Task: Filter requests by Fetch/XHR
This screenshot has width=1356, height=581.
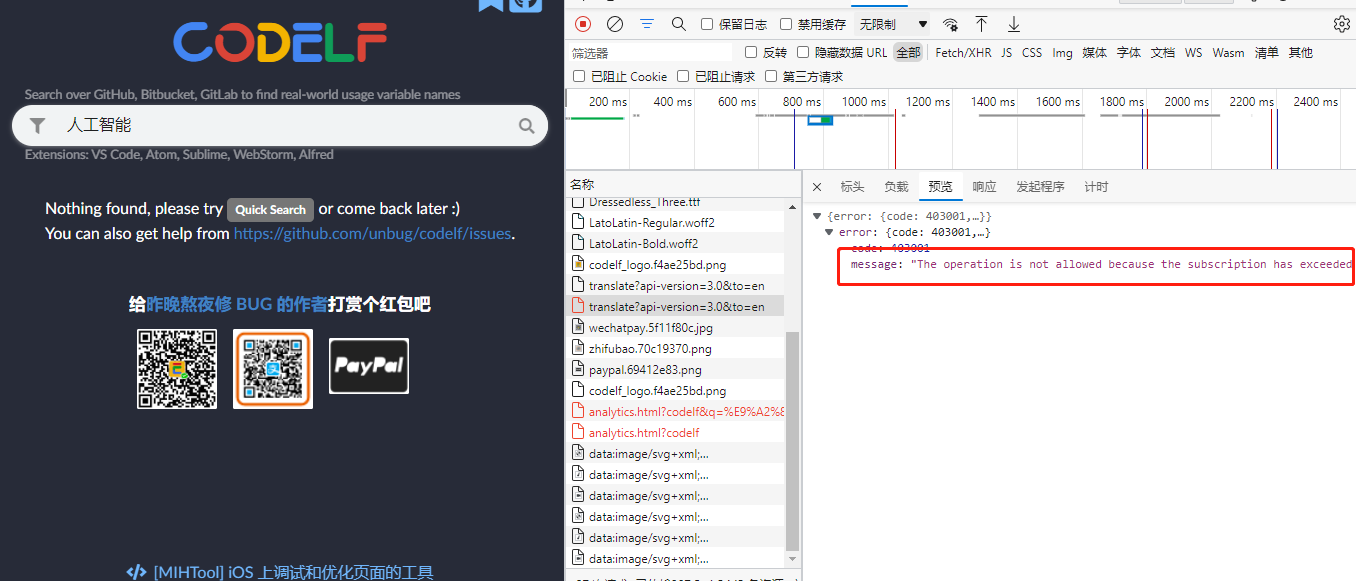Action: click(963, 53)
